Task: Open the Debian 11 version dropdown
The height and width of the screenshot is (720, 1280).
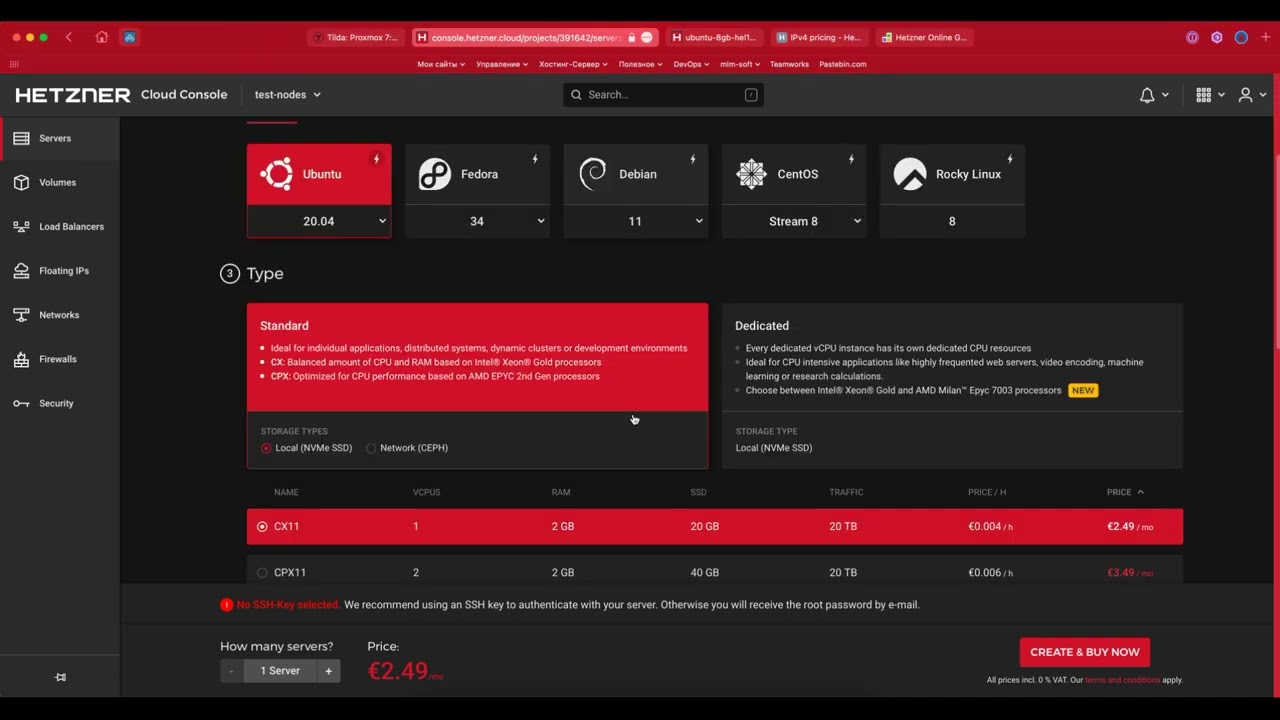Action: click(x=636, y=221)
